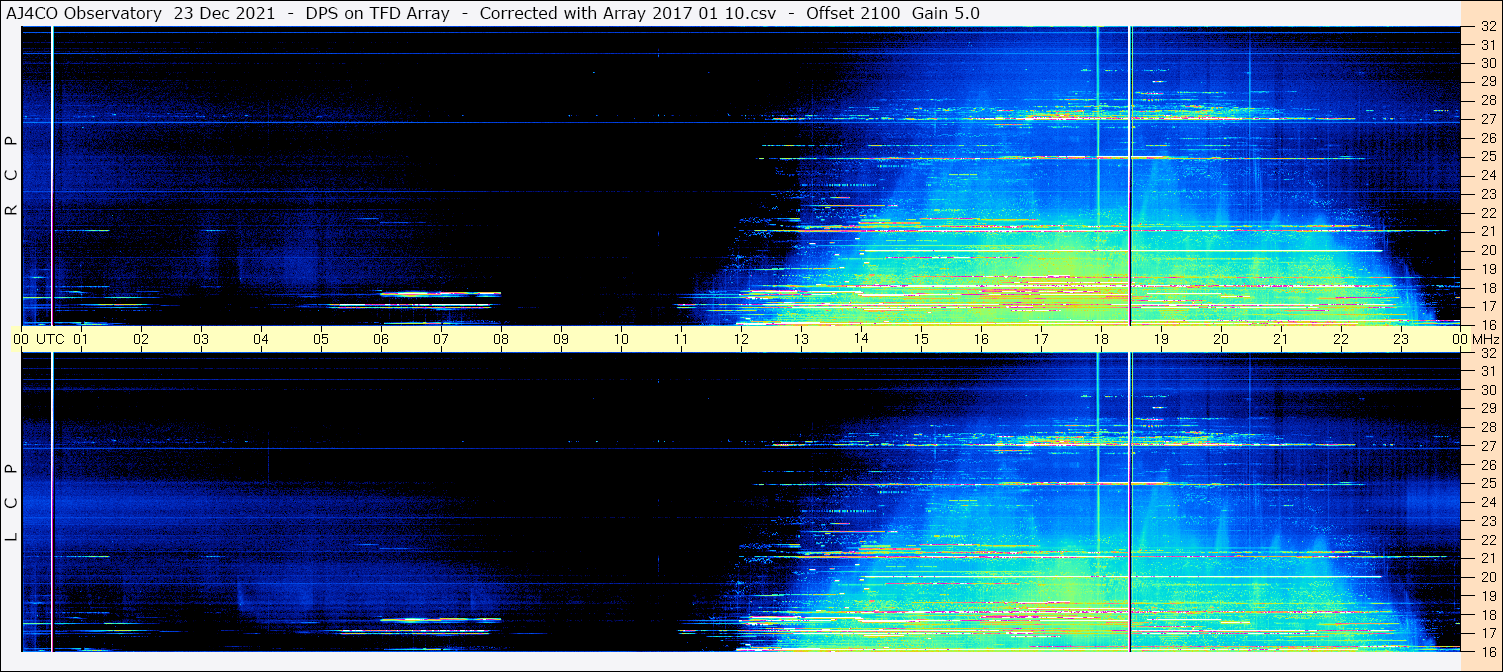Click the cyan vertical line at 18 UTC in RCP

(1098, 150)
